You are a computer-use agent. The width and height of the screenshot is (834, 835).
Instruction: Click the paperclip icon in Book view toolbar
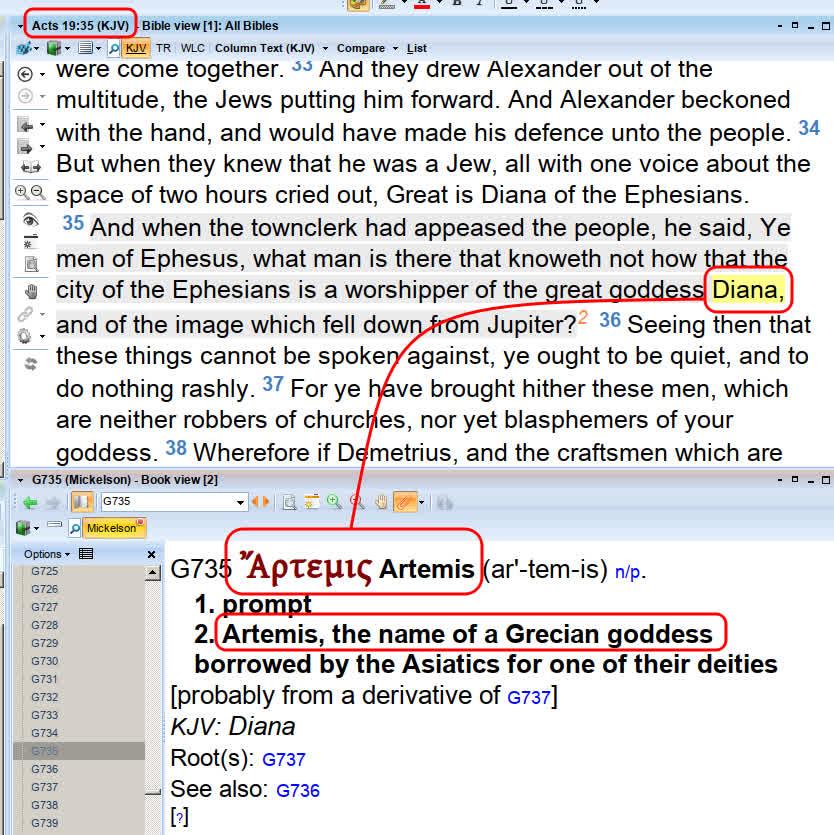[x=404, y=502]
